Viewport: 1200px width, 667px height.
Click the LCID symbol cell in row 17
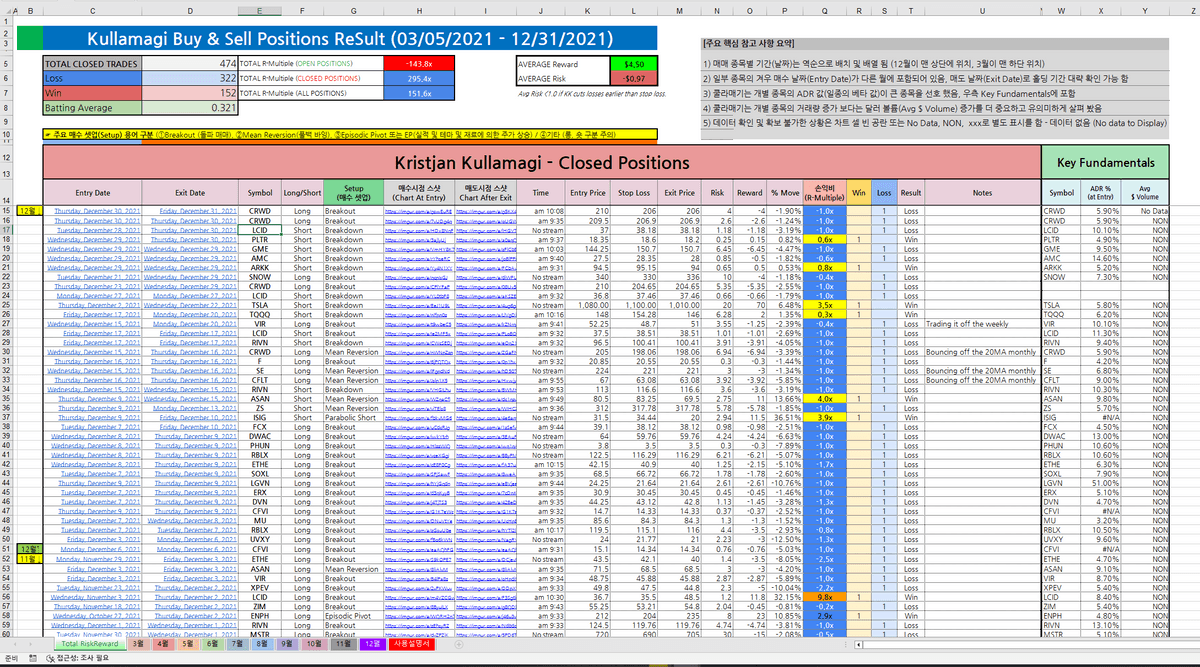[x=259, y=231]
